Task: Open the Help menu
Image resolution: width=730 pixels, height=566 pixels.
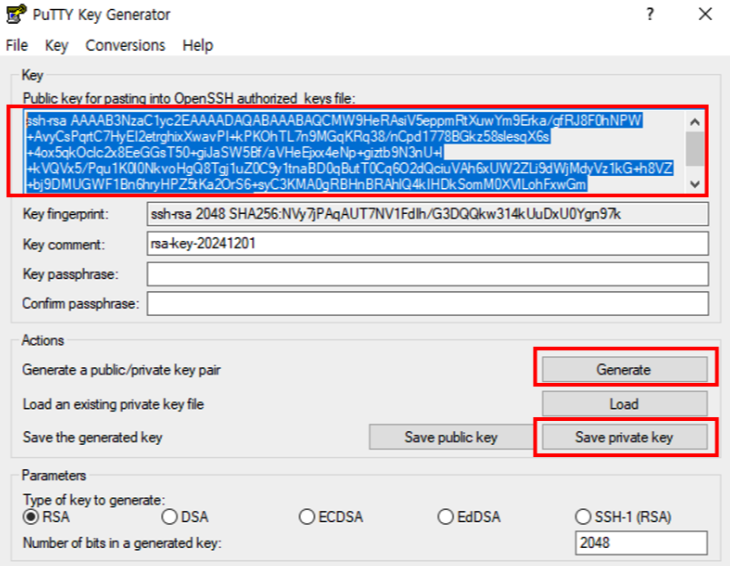Action: coord(198,45)
